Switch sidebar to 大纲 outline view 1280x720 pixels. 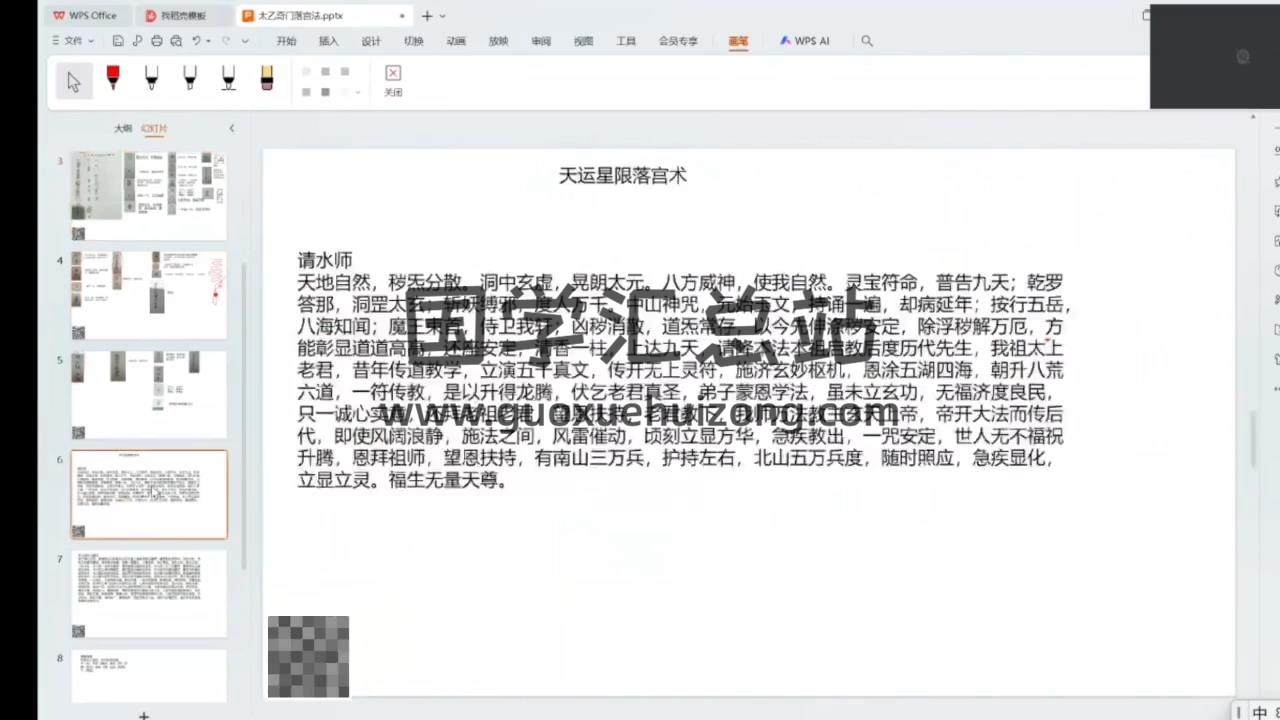(x=122, y=128)
